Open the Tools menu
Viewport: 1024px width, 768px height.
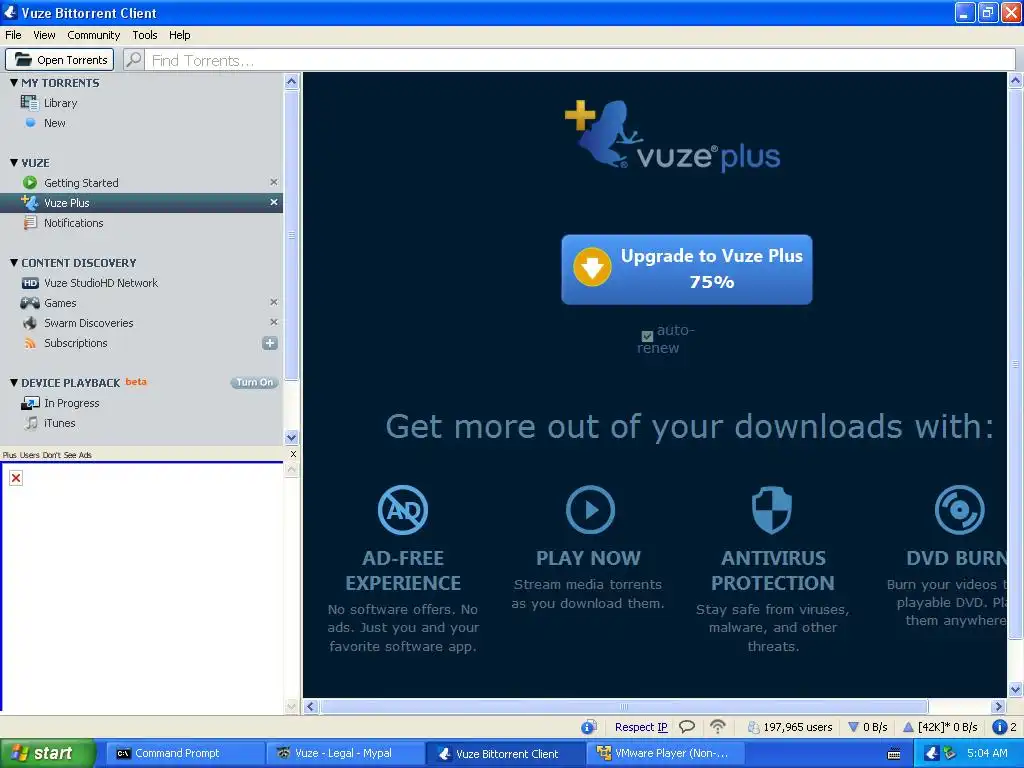point(144,35)
